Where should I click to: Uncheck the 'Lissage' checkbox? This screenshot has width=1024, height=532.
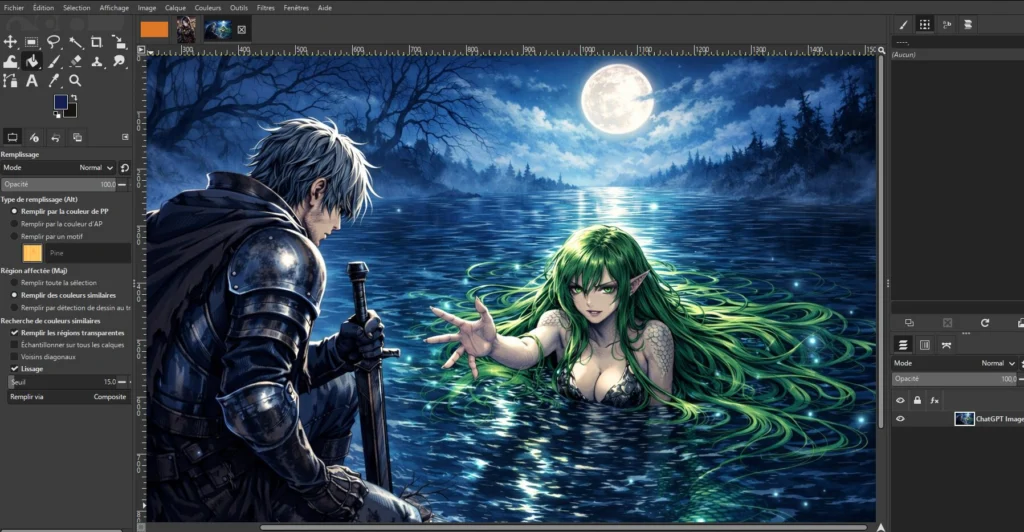tap(15, 368)
